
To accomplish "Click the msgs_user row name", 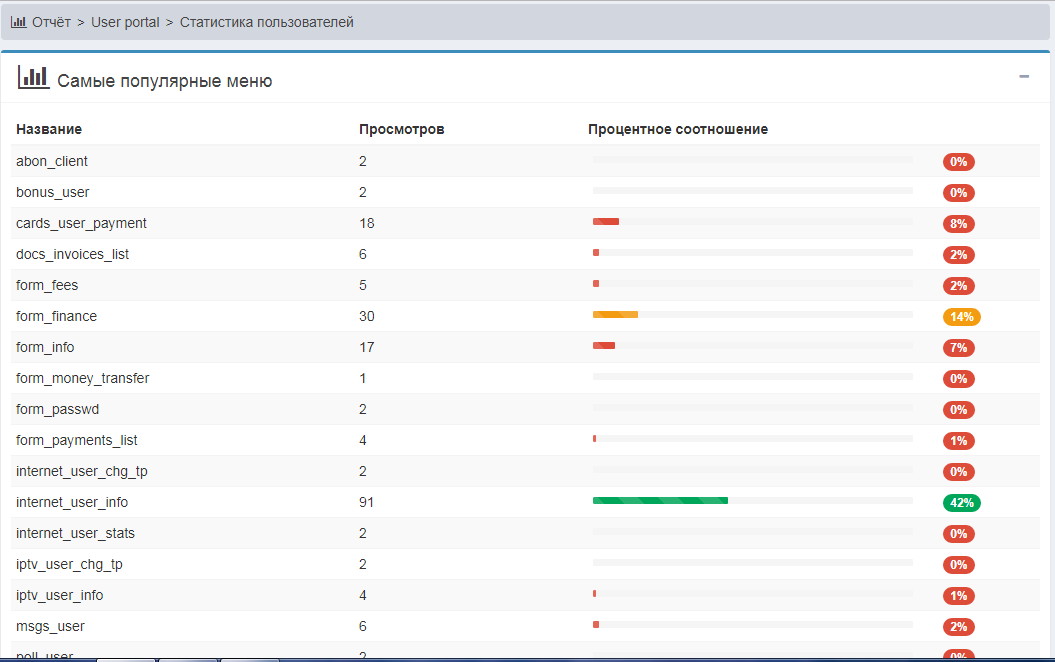I will [50, 626].
